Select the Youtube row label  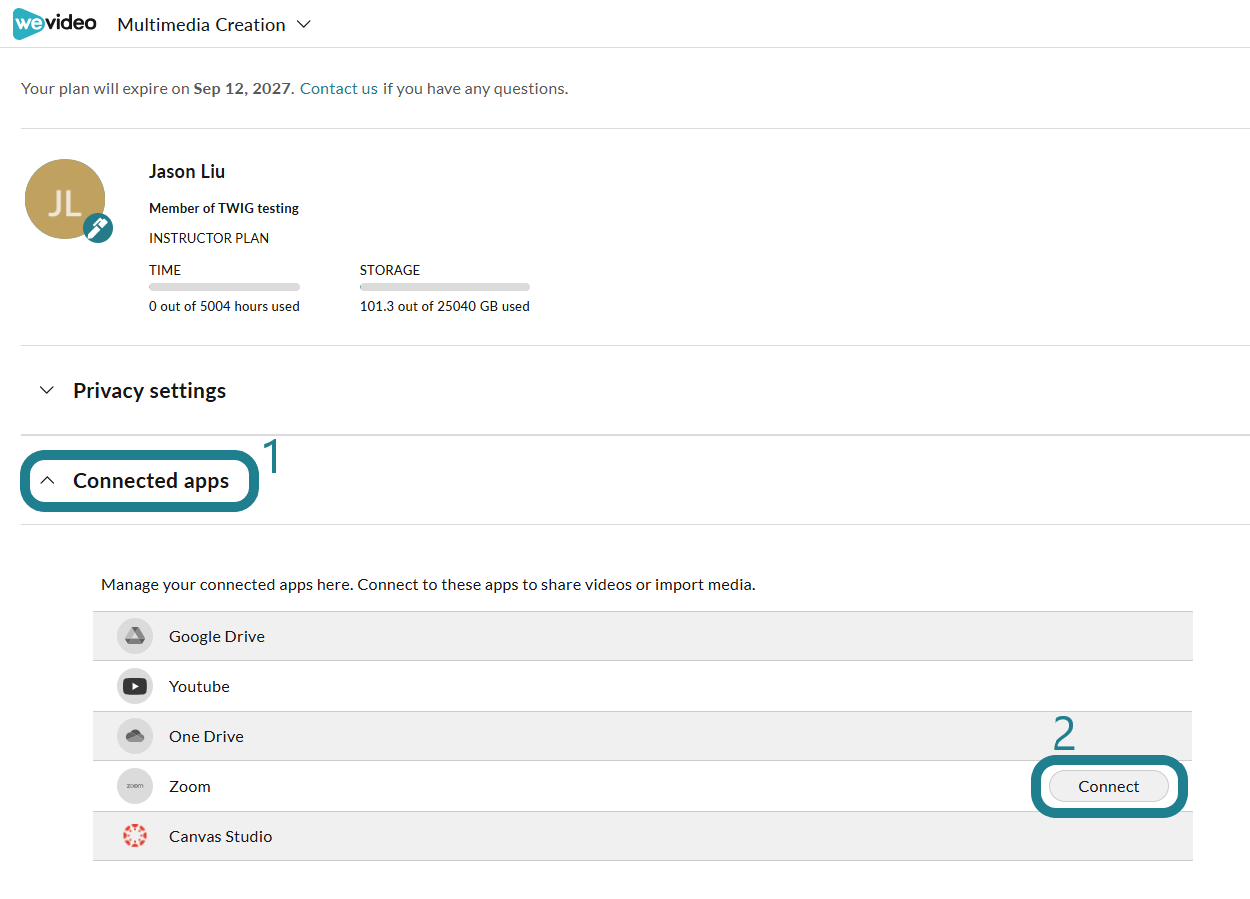(199, 686)
